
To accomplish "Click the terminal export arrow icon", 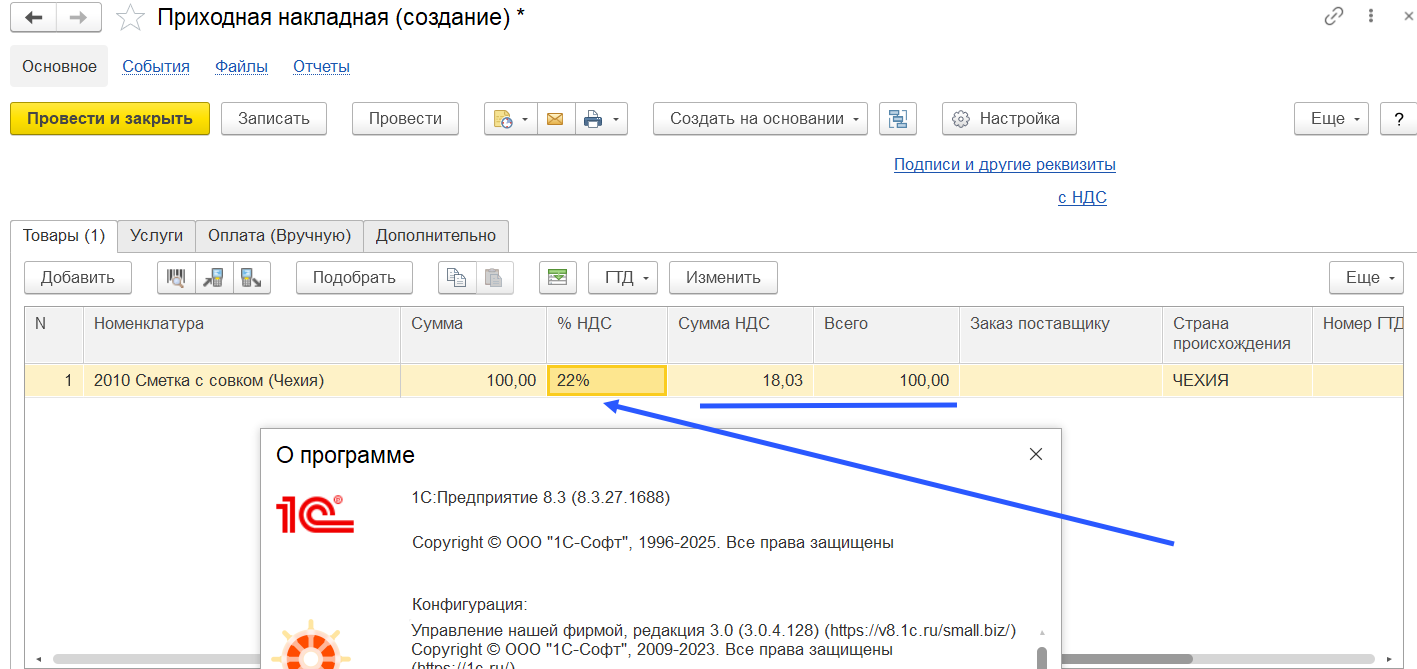I will click(x=252, y=278).
